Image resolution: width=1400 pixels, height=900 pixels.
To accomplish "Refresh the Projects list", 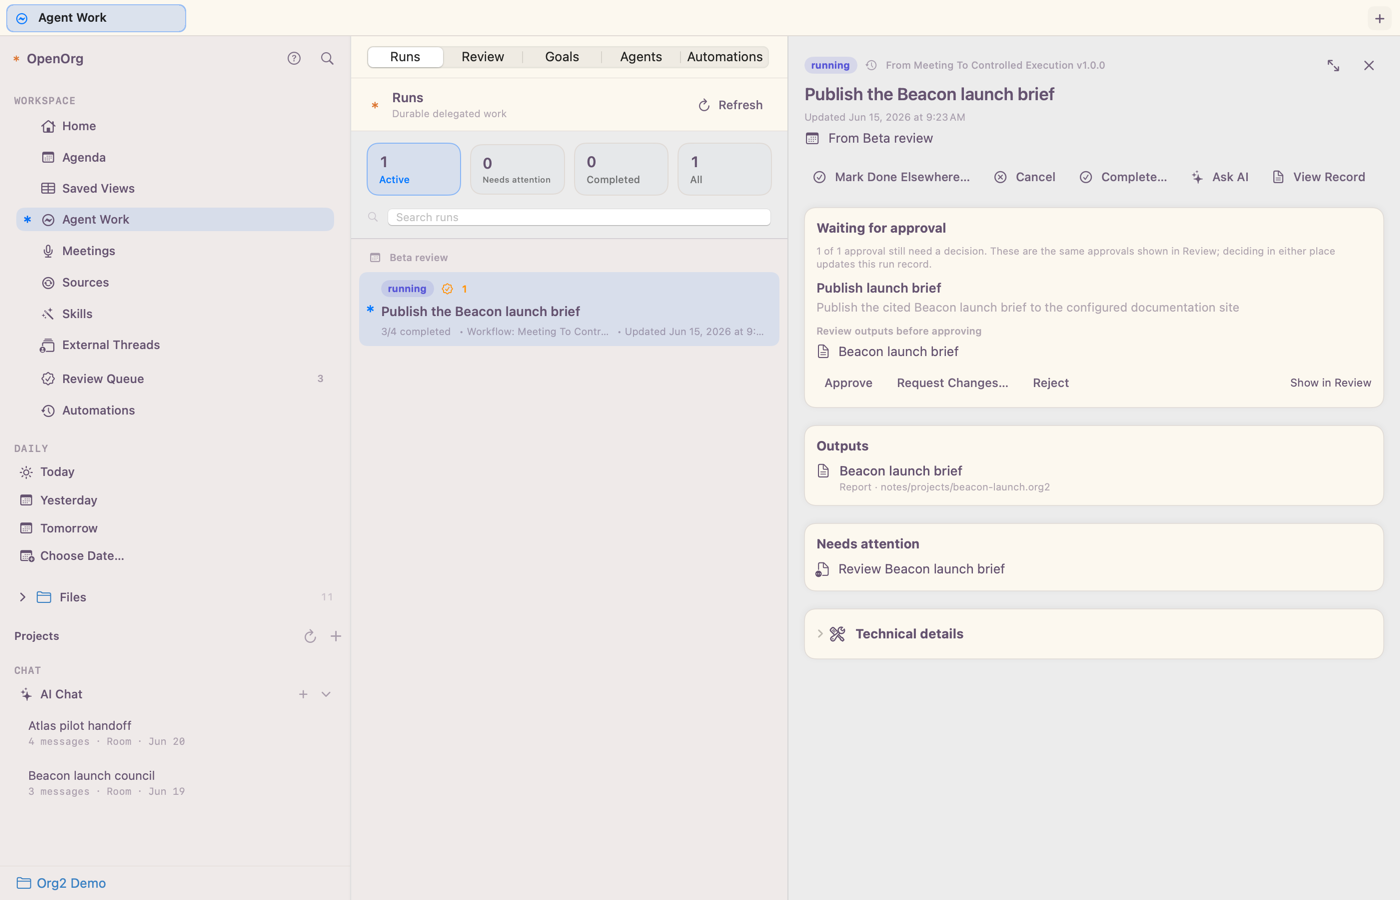I will click(310, 636).
